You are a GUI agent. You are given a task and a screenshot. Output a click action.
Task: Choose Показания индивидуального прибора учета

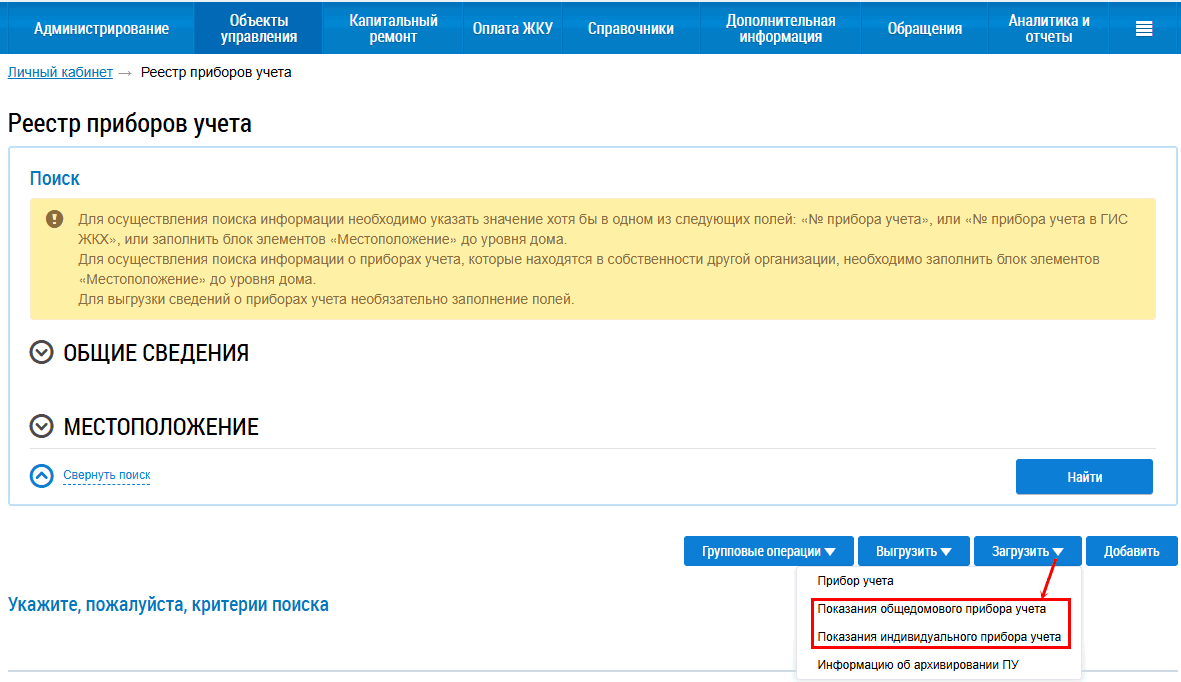[938, 636]
